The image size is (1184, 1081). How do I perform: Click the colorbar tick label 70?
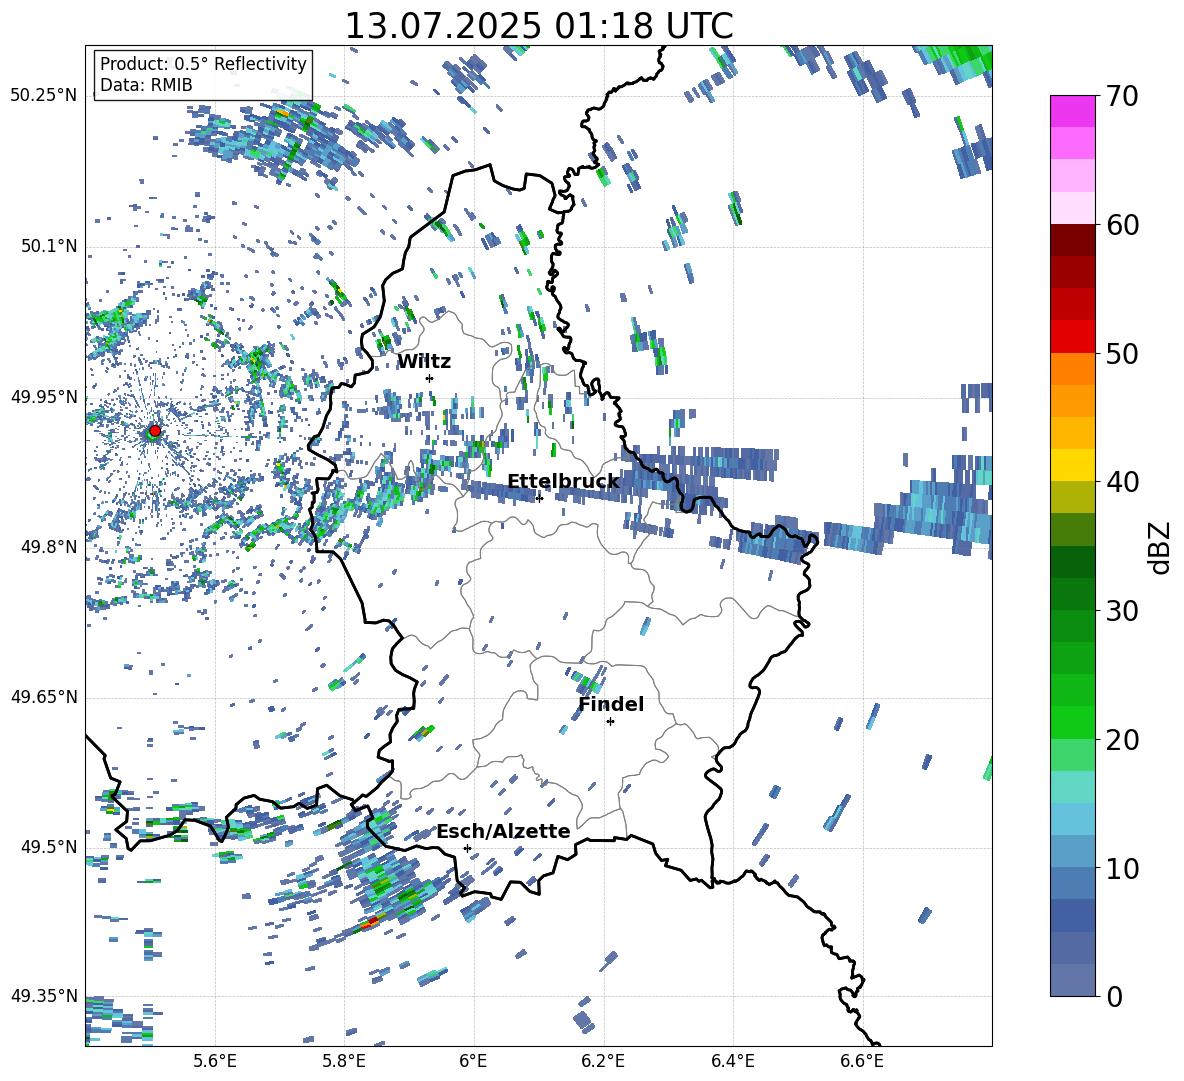click(1121, 96)
